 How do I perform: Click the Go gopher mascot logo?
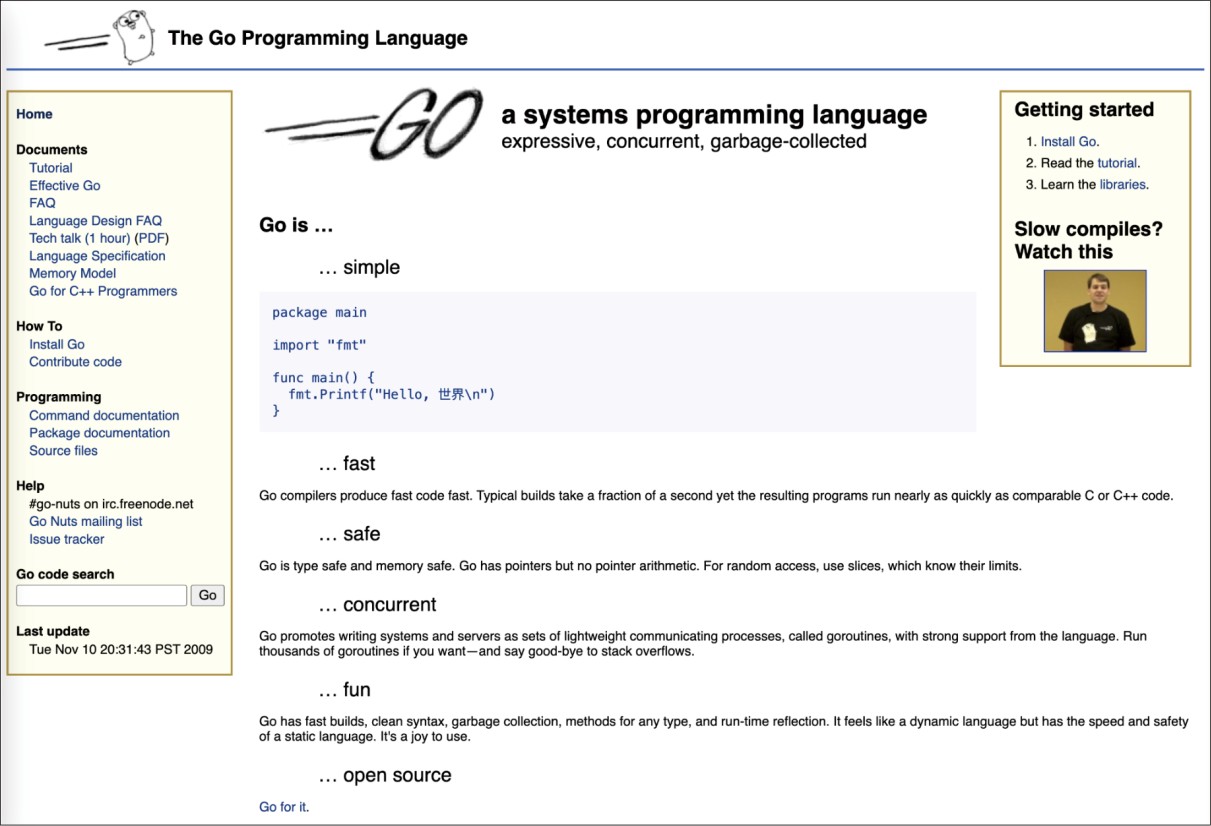[x=135, y=37]
